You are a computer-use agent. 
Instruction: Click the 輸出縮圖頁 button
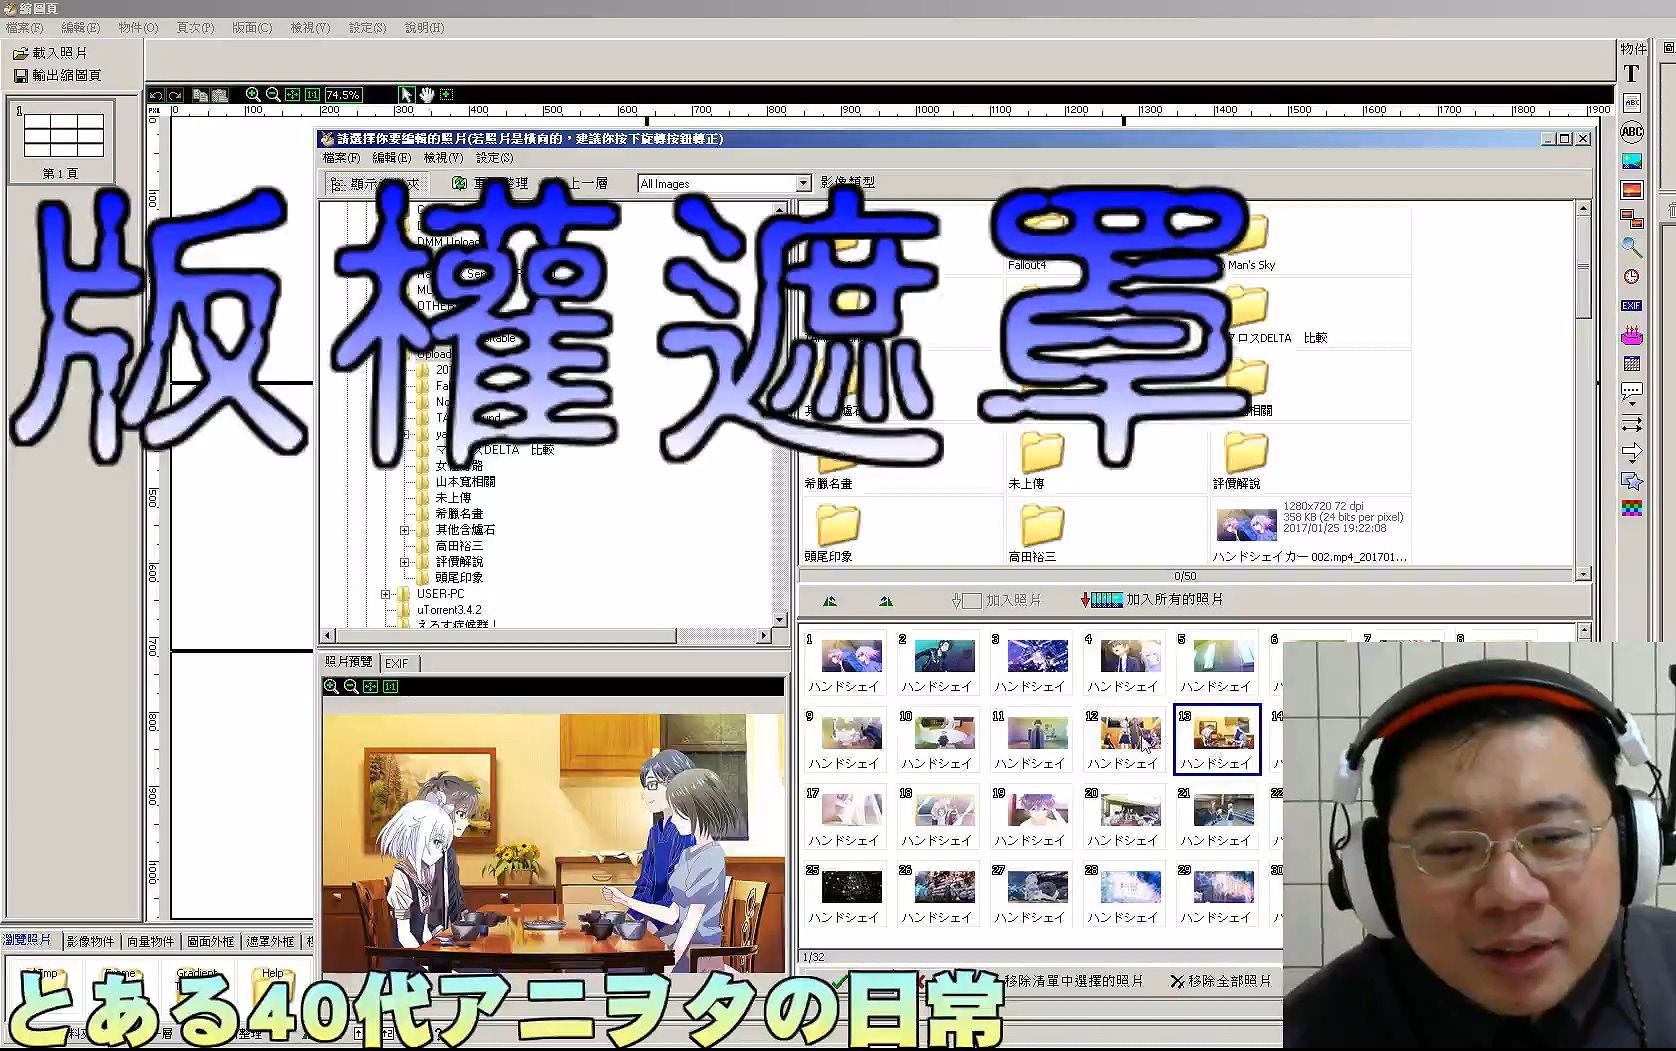(x=57, y=75)
